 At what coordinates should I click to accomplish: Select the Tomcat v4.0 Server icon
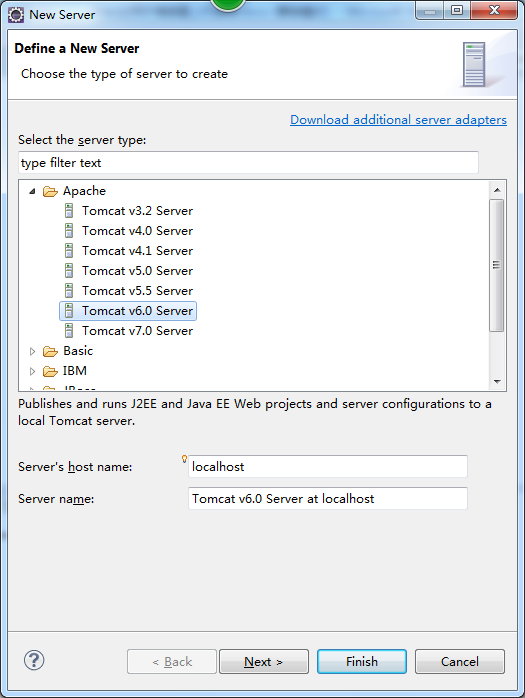click(x=69, y=231)
